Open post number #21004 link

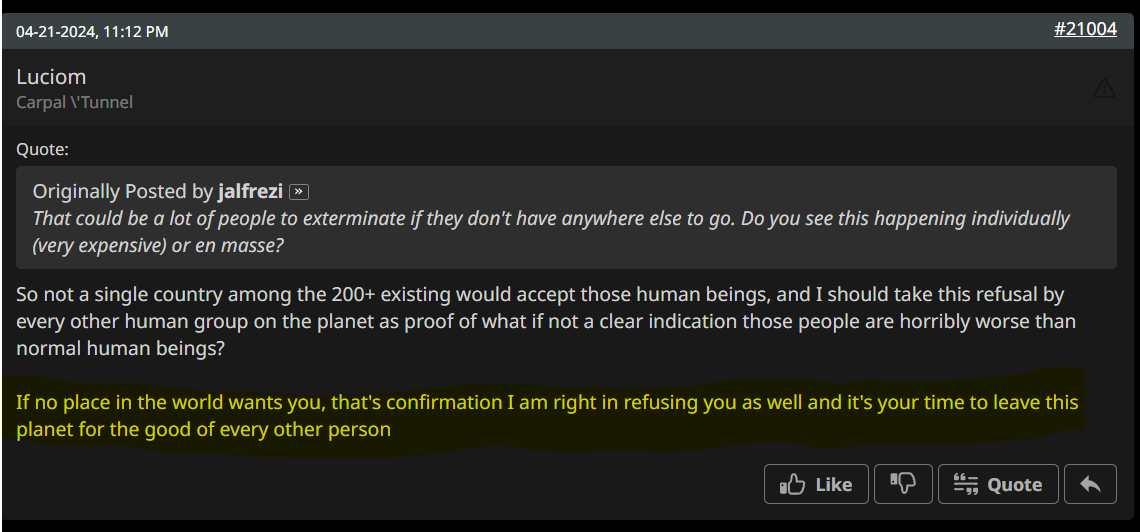click(x=1085, y=29)
